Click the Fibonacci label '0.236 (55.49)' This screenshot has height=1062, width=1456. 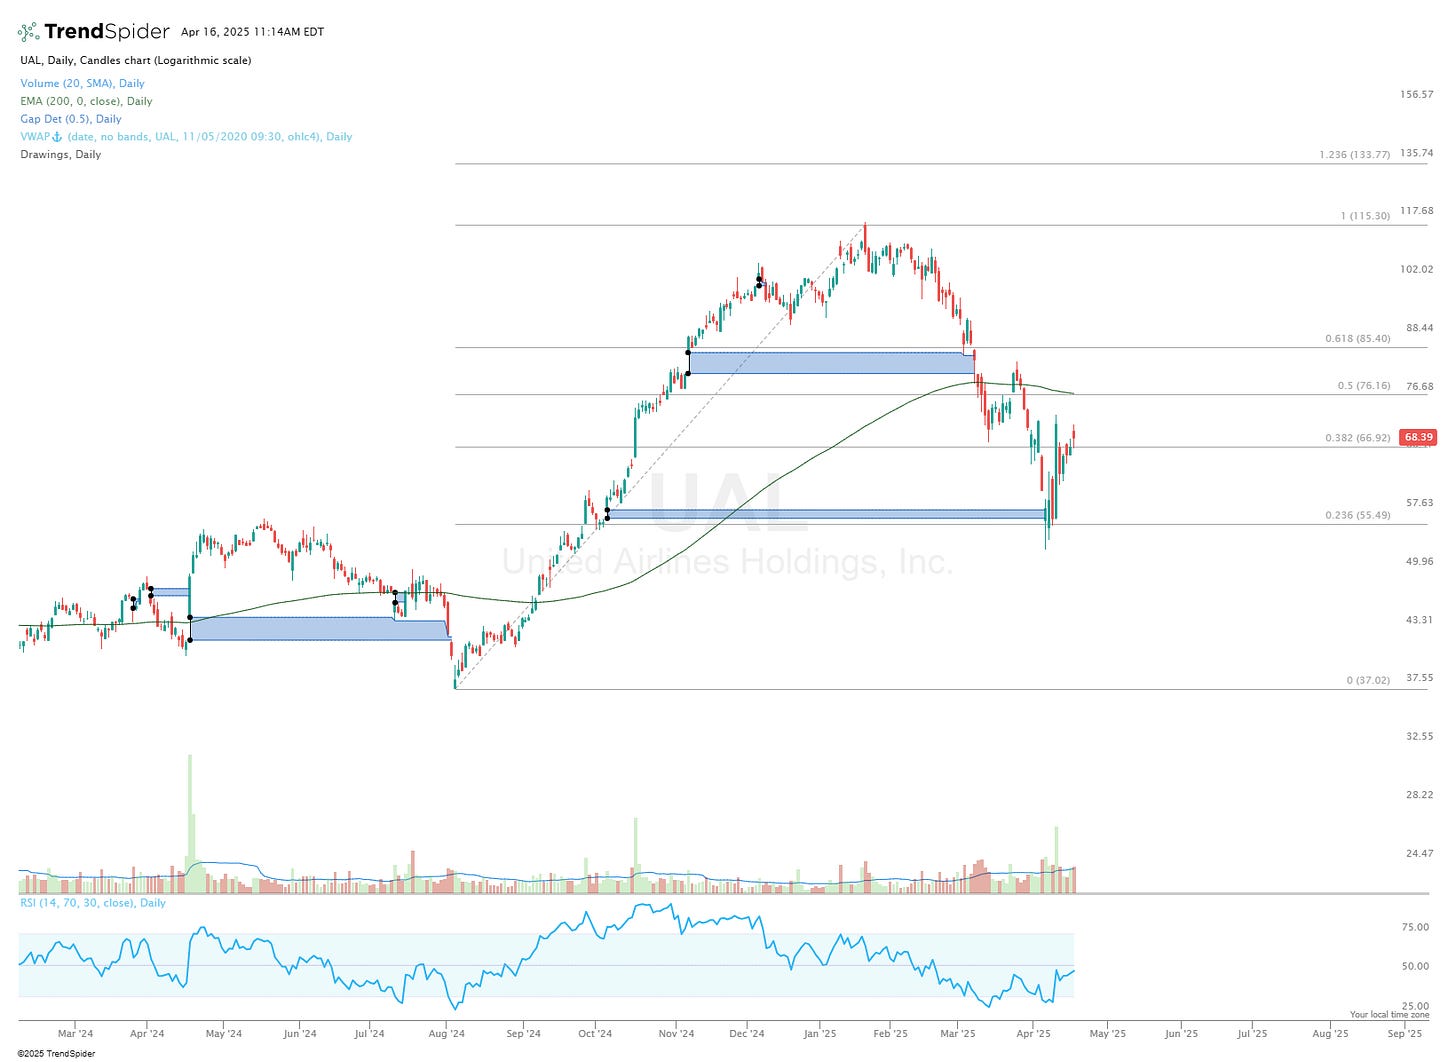(x=1357, y=515)
